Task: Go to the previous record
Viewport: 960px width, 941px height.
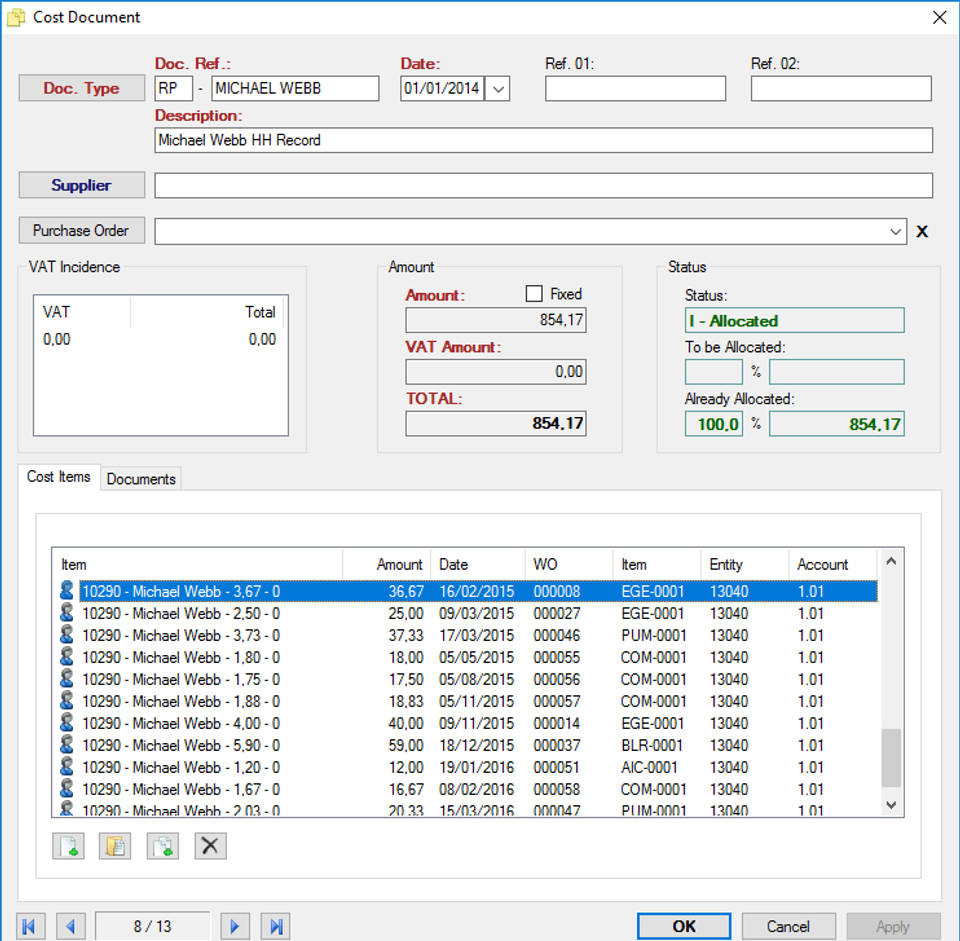Action: 70,926
